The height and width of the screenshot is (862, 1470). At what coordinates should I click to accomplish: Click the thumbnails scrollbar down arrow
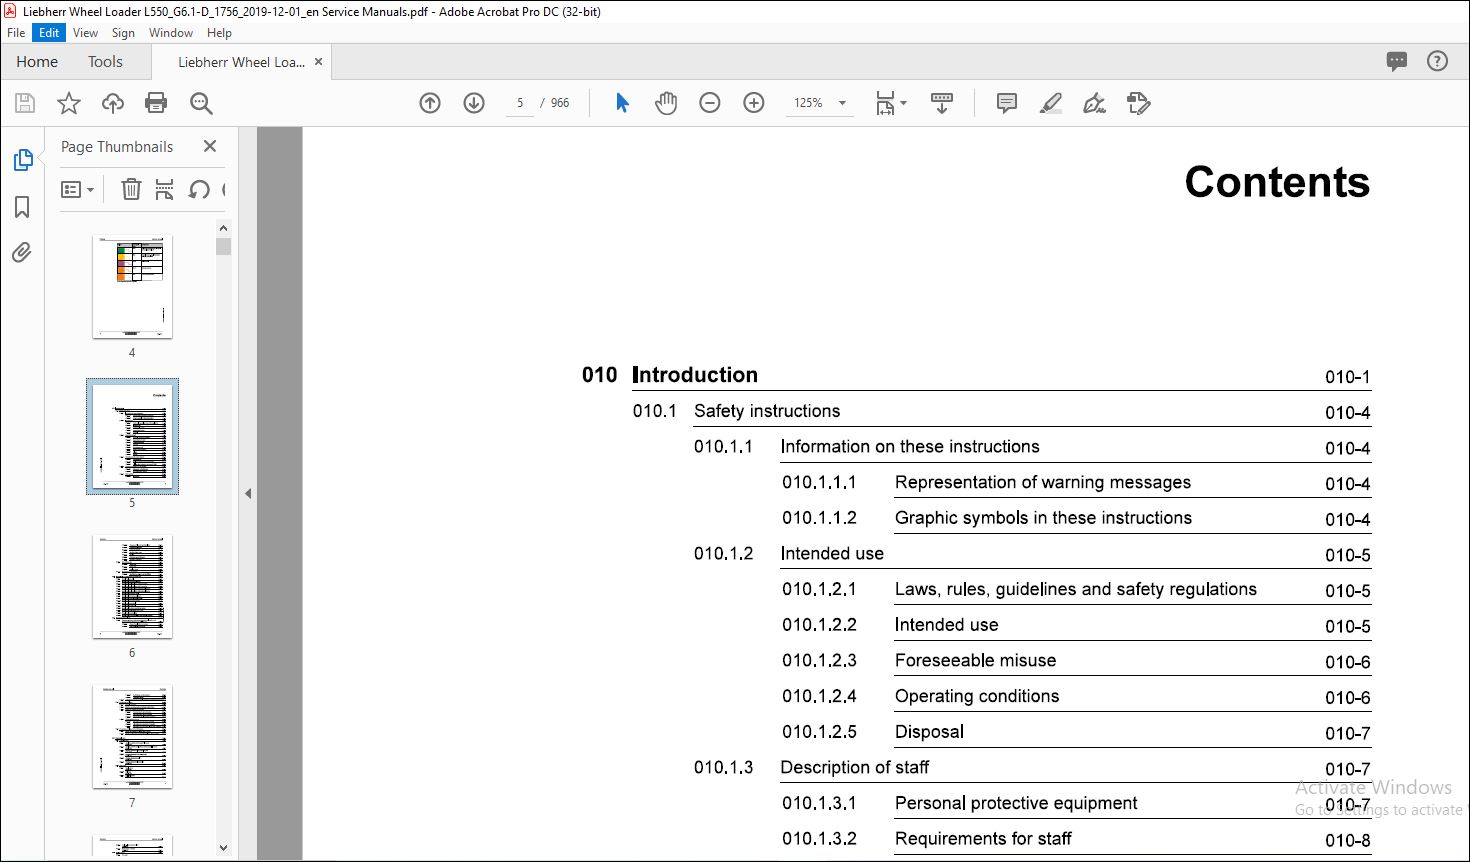click(223, 847)
